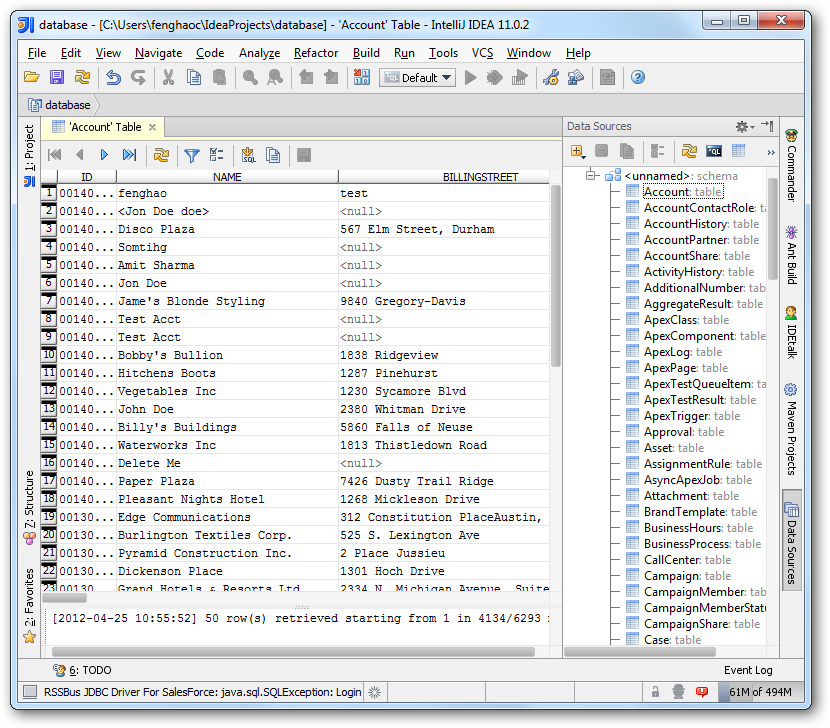Collapse the <unnamed> schema tree node
Viewport: 830px width, 728px height.
coord(592,176)
